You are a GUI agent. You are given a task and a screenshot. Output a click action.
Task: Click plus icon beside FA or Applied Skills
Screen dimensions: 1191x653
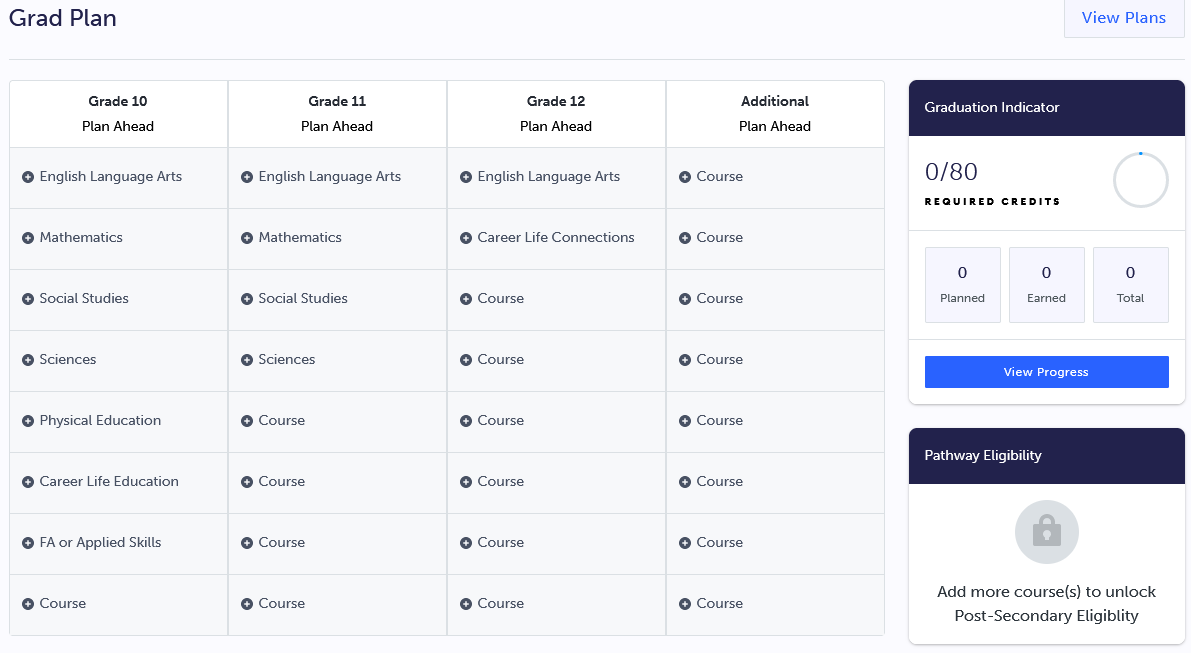click(x=28, y=543)
